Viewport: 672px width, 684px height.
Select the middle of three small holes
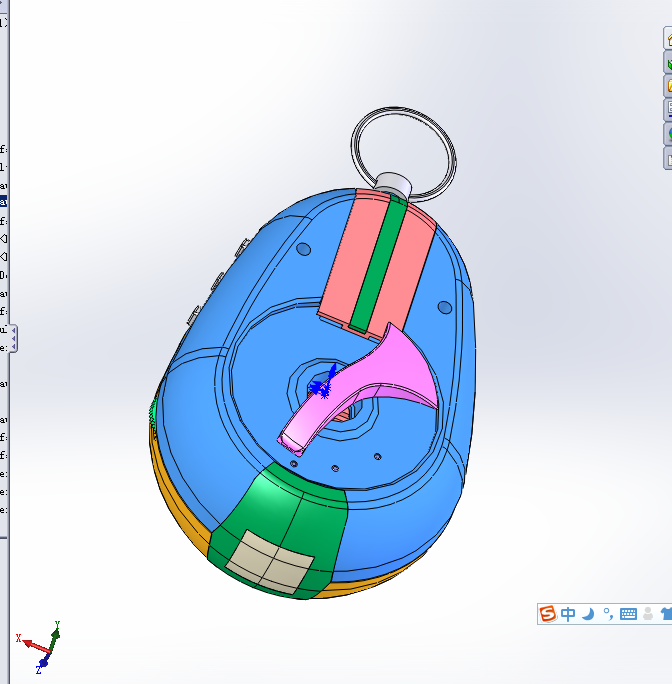click(x=335, y=469)
